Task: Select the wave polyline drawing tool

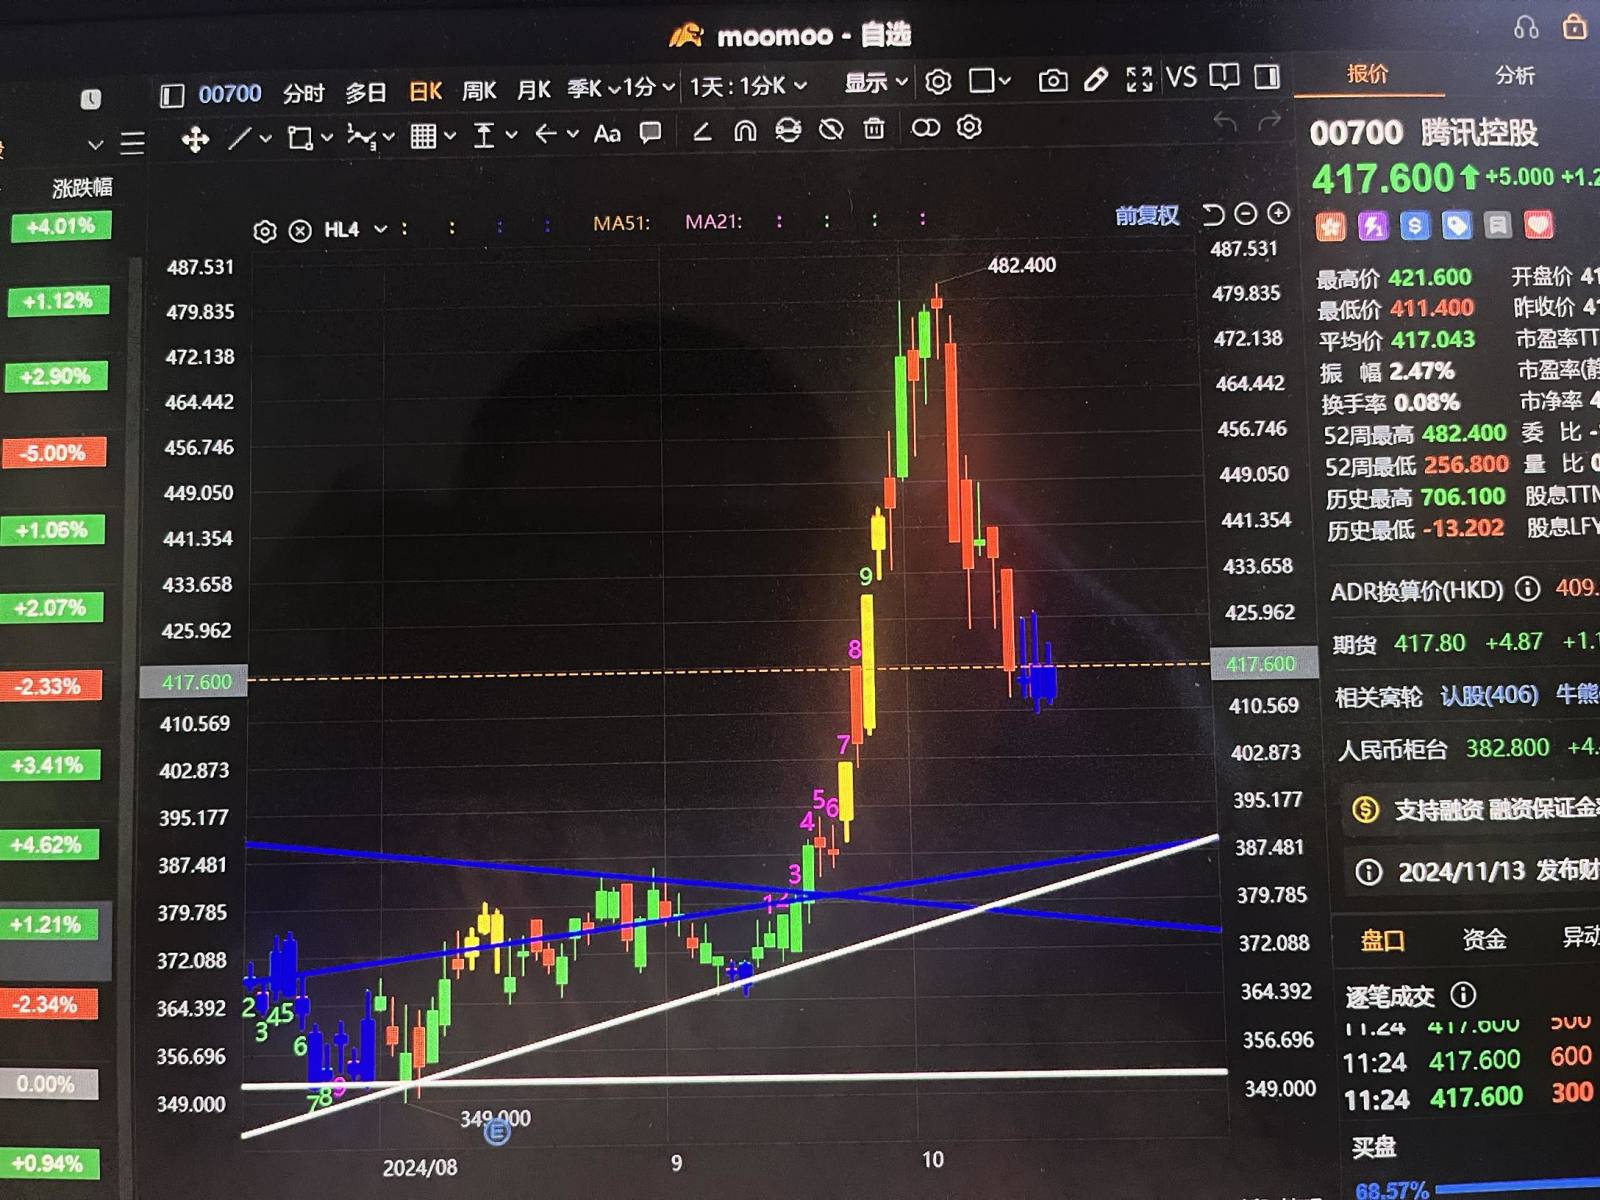Action: [361, 136]
